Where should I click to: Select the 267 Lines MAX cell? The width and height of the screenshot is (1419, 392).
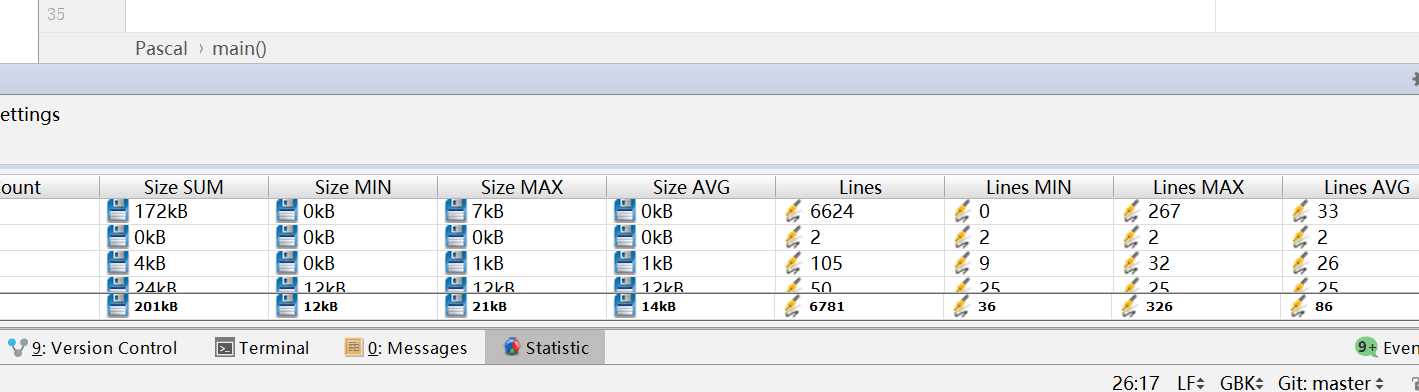pos(1198,211)
